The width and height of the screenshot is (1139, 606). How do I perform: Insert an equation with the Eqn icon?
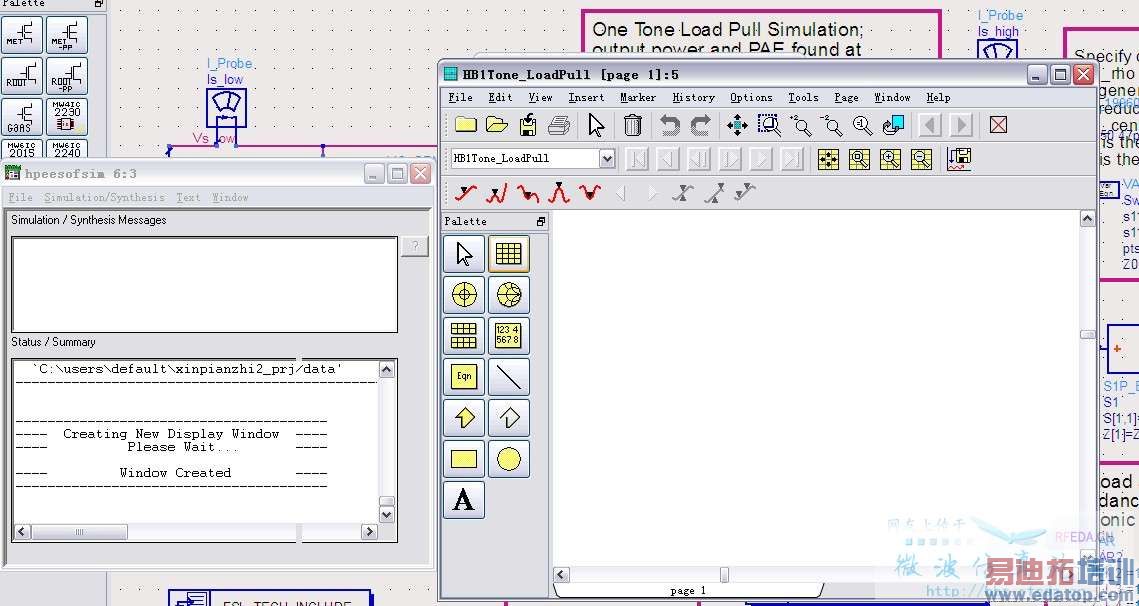(x=463, y=376)
